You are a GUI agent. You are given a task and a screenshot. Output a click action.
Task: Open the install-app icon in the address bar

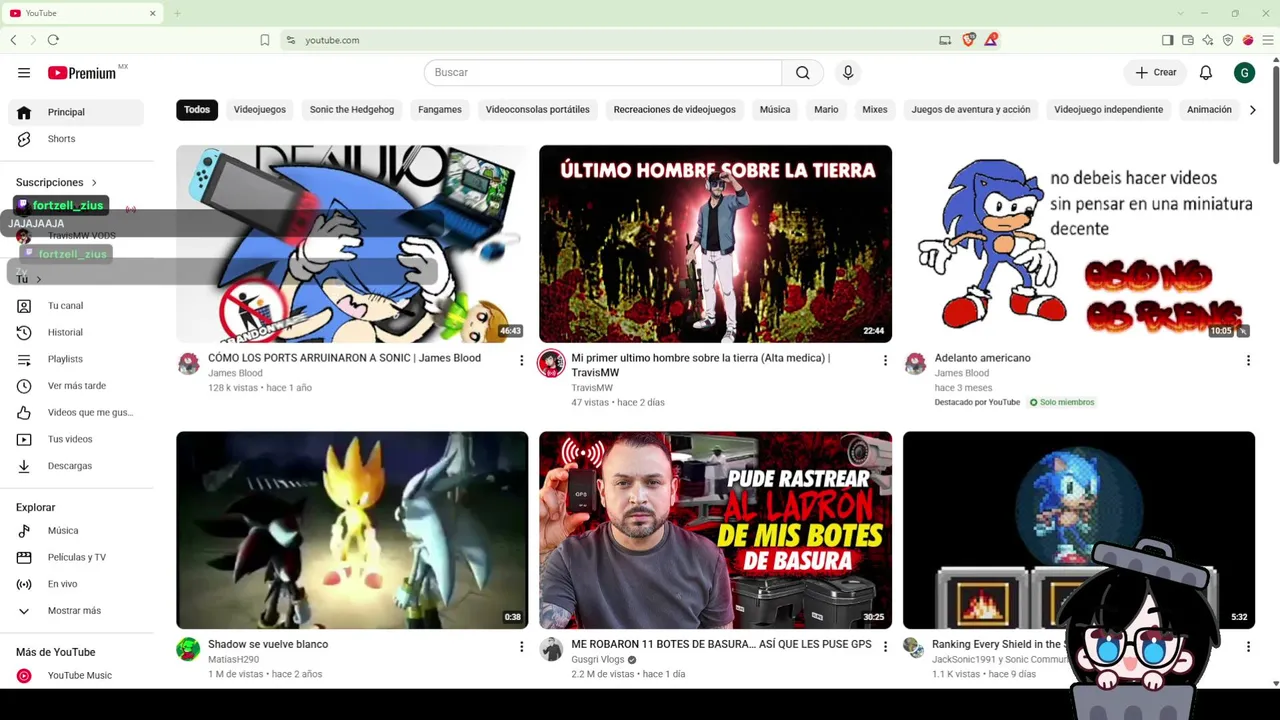click(945, 40)
